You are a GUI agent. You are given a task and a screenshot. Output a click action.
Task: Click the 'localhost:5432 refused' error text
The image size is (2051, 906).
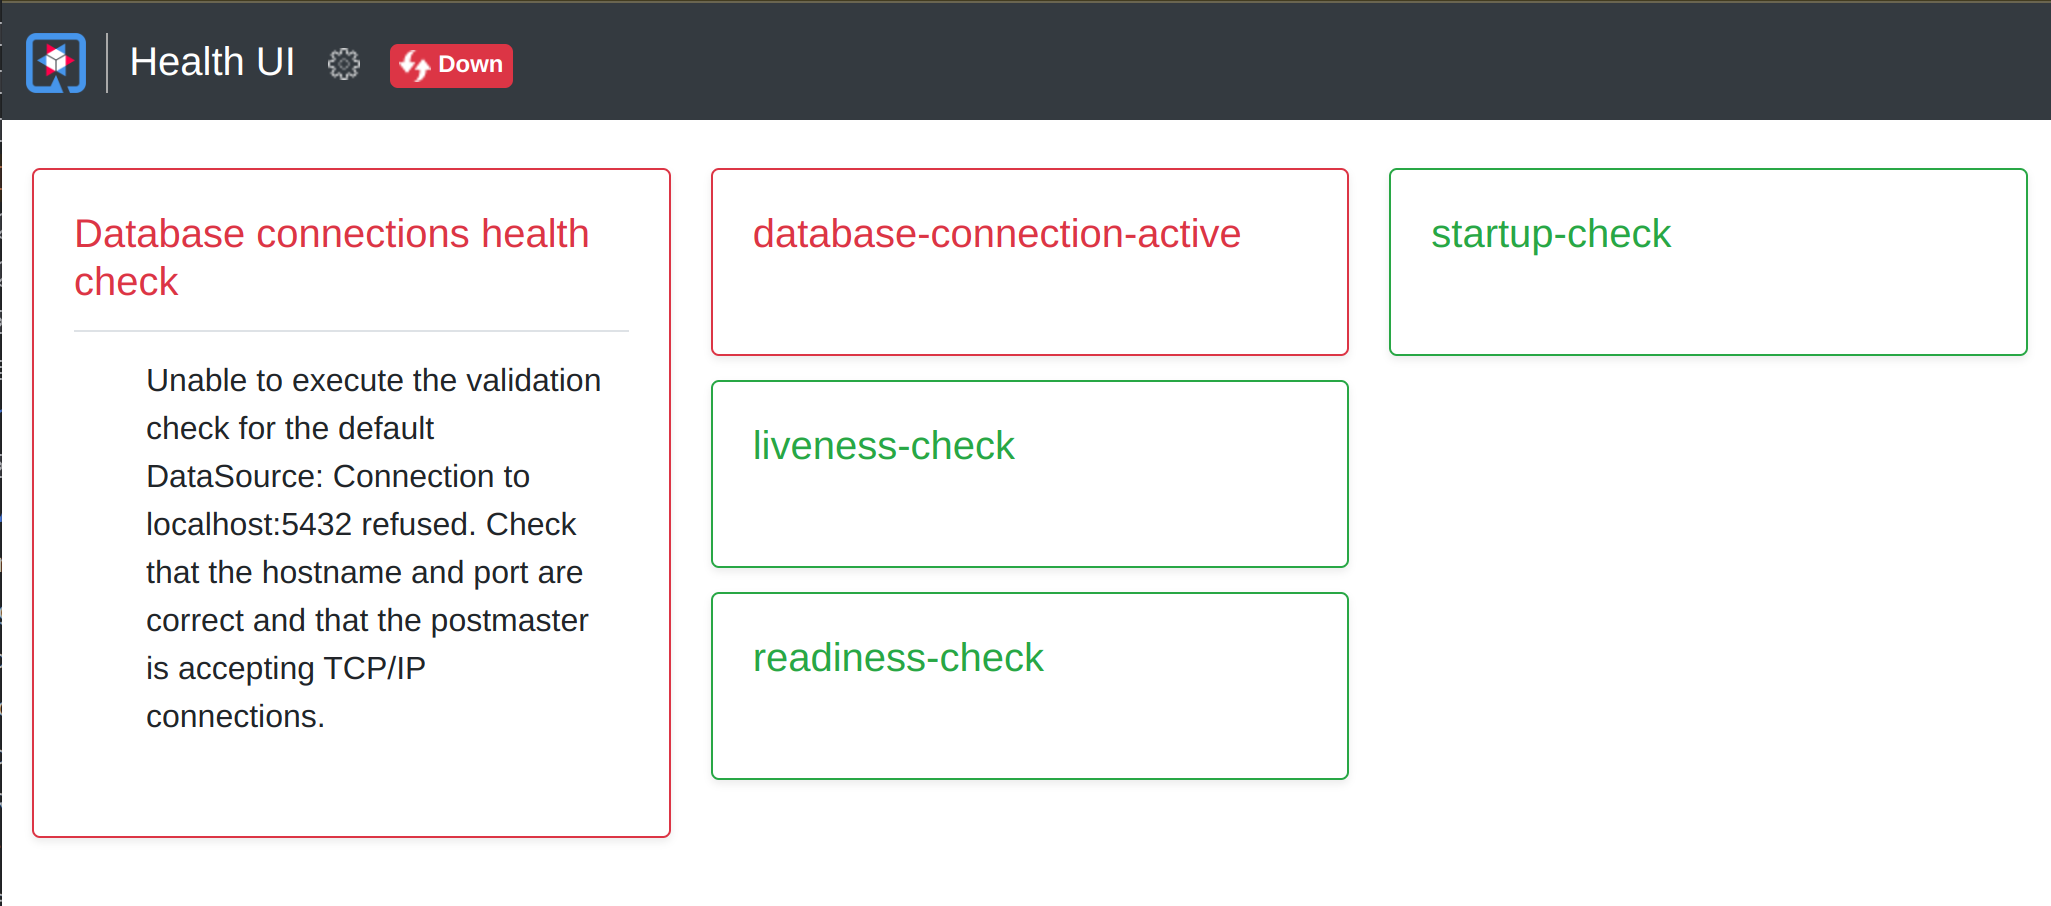(312, 524)
